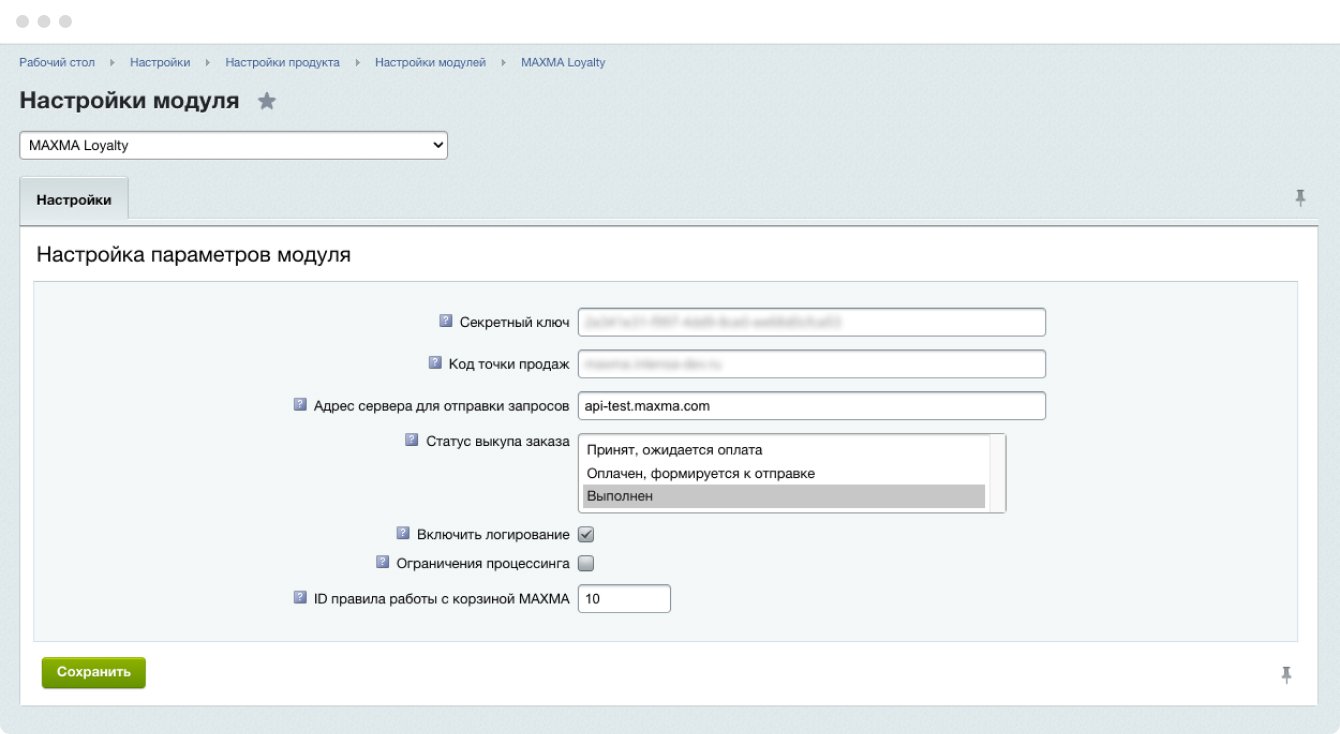The height and width of the screenshot is (734, 1340).
Task: Click the help icon beside Секретный ключ
Action: pyautogui.click(x=446, y=321)
